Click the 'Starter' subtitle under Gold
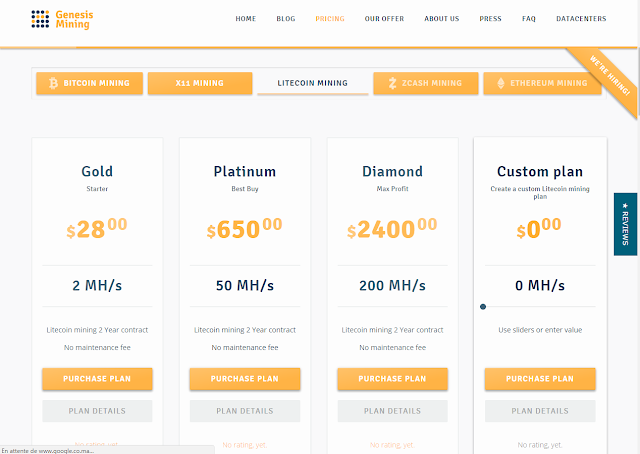 click(x=97, y=189)
